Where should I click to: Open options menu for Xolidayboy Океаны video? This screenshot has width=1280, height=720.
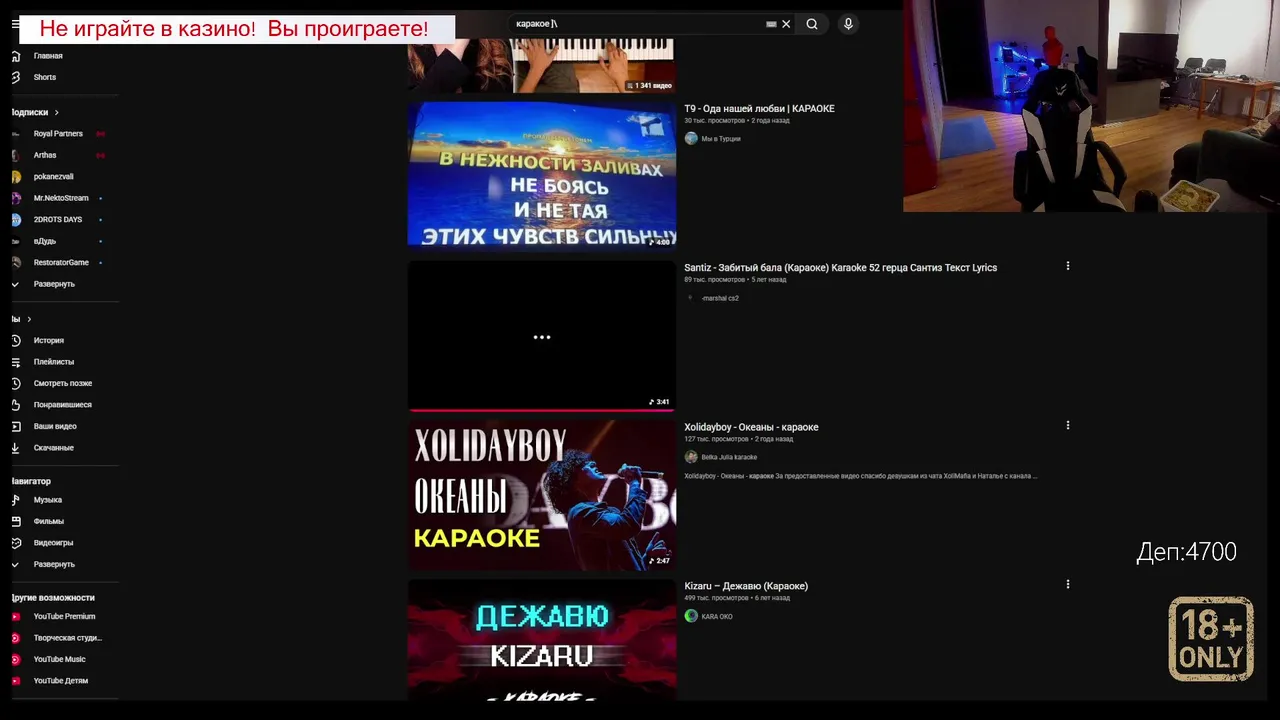pyautogui.click(x=1068, y=425)
